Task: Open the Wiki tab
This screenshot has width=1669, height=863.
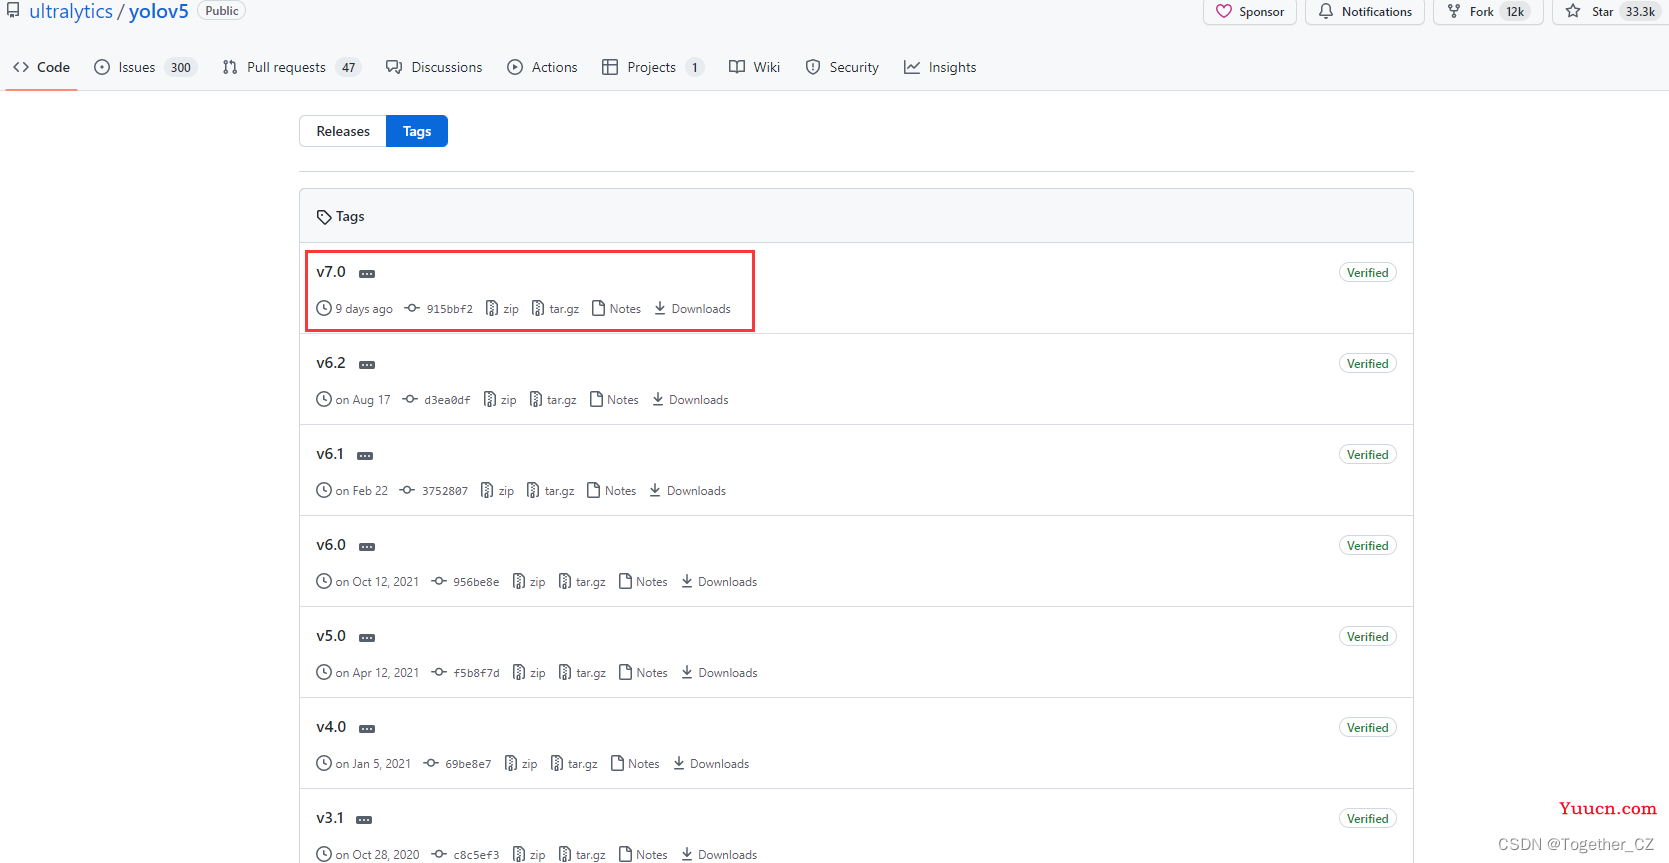Action: click(x=754, y=67)
